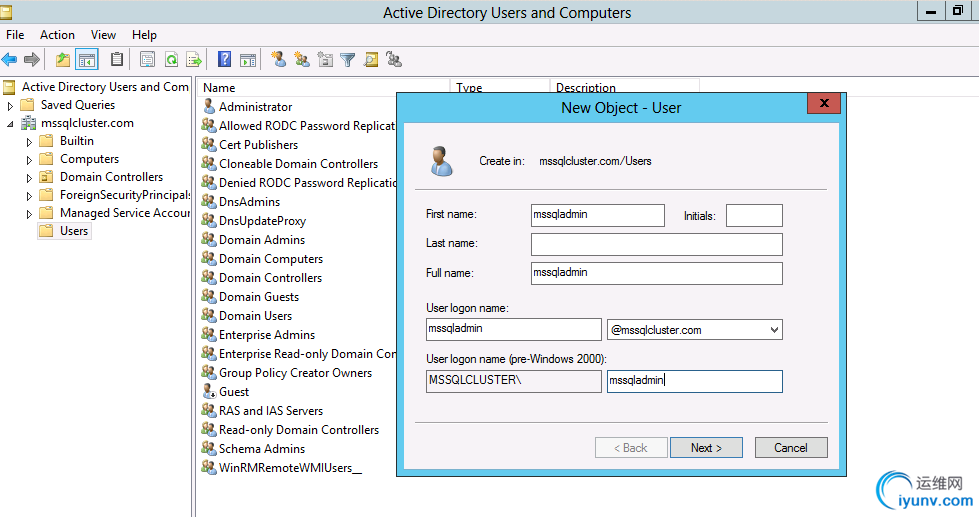
Task: Click the refresh toolbar icon
Action: [171, 60]
